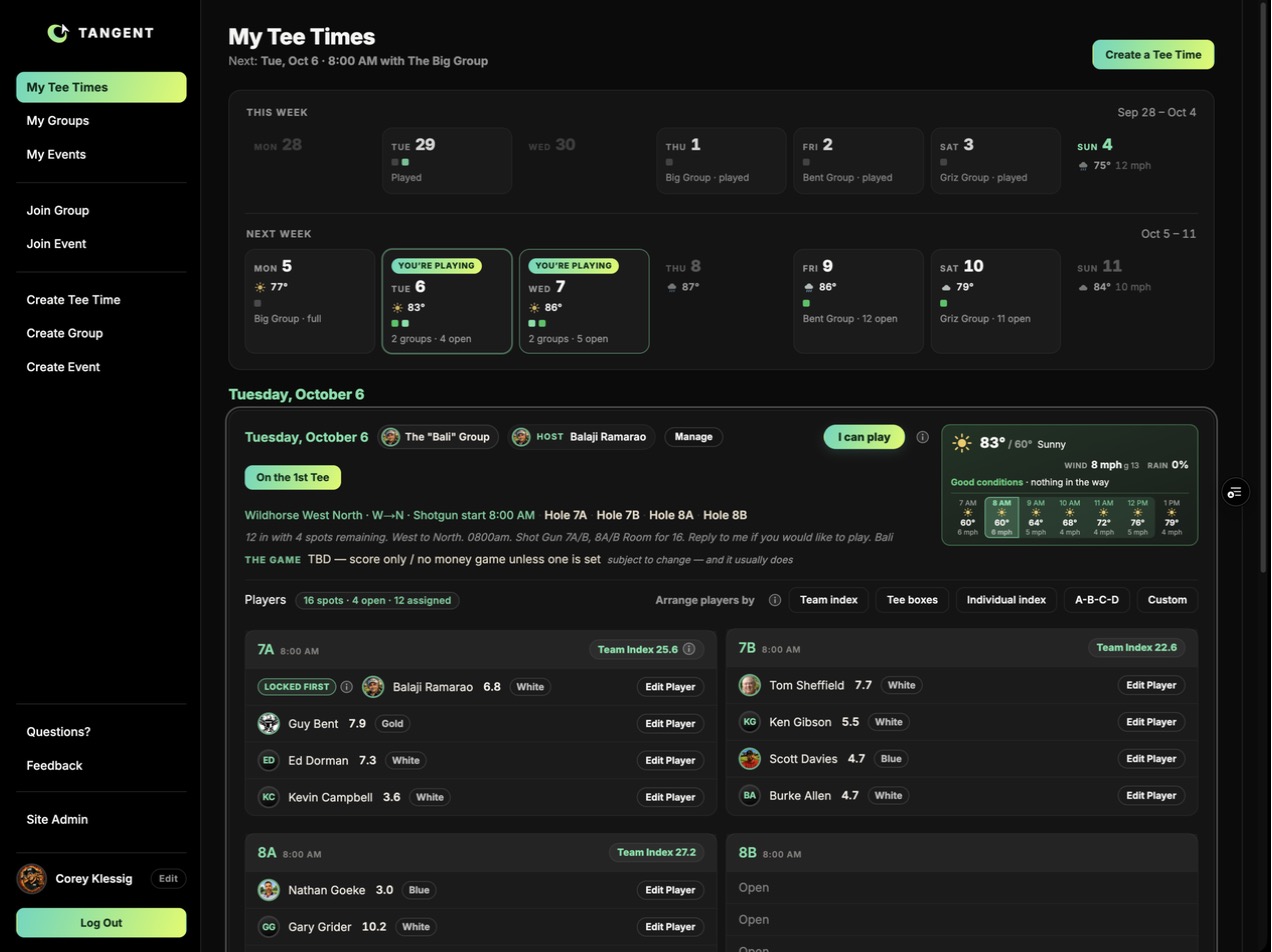Select Create Event in the sidebar
Viewport: 1272px width, 952px height.
coord(101,367)
